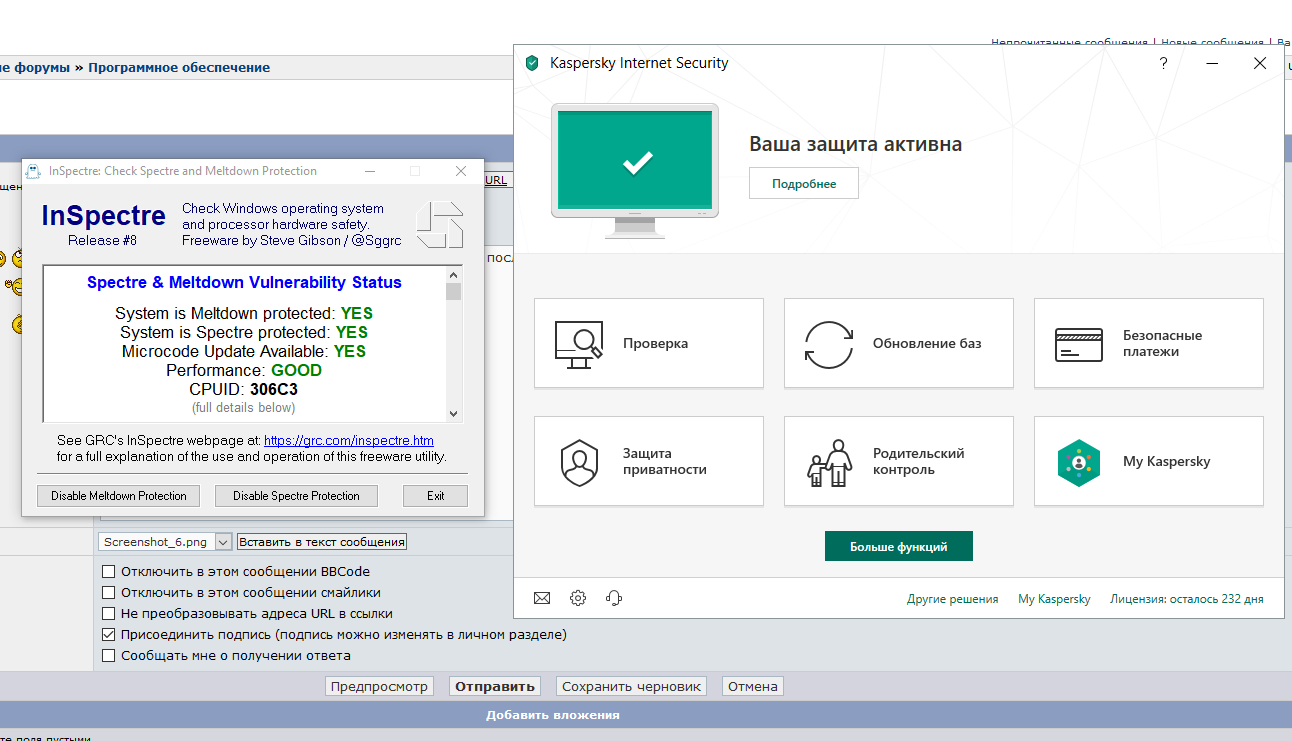Click the "Microcode Update Available: YES" line
The height and width of the screenshot is (741, 1292).
pos(244,351)
